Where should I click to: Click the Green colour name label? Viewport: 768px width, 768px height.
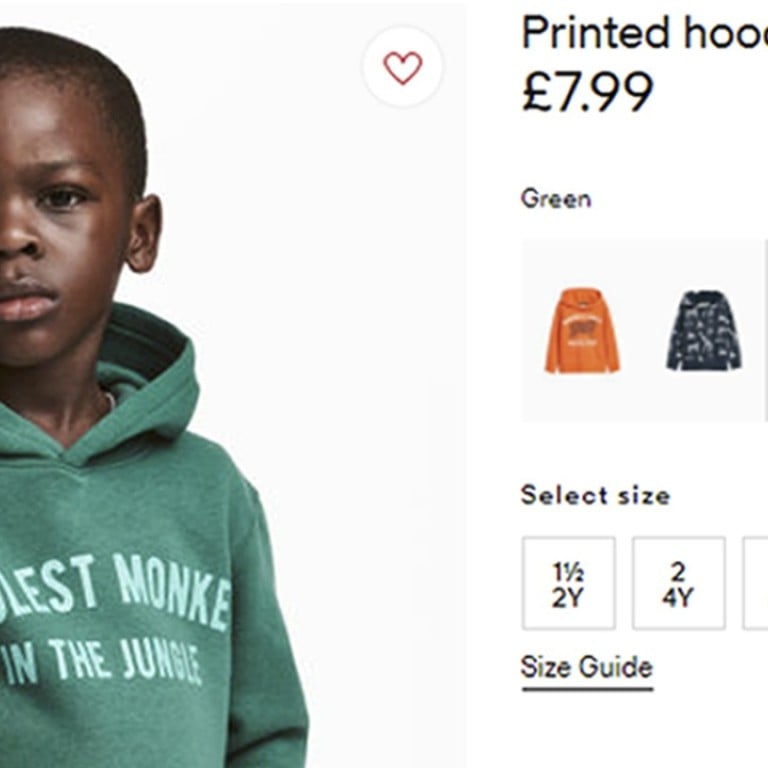tap(556, 199)
